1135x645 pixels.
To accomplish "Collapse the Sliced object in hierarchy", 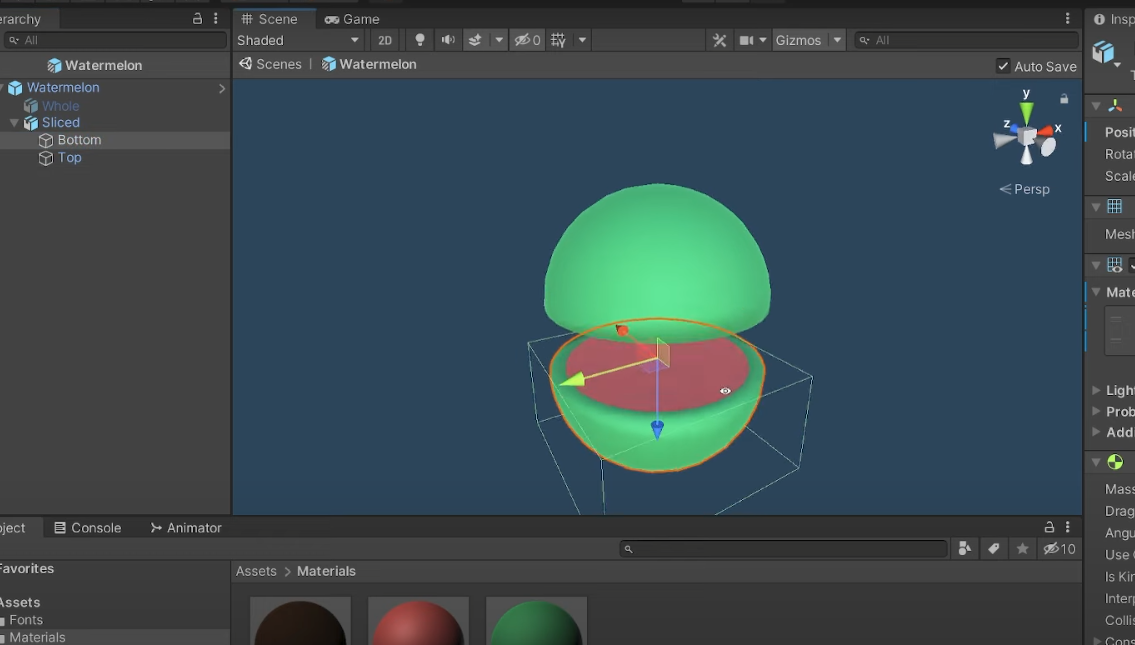I will pos(14,122).
